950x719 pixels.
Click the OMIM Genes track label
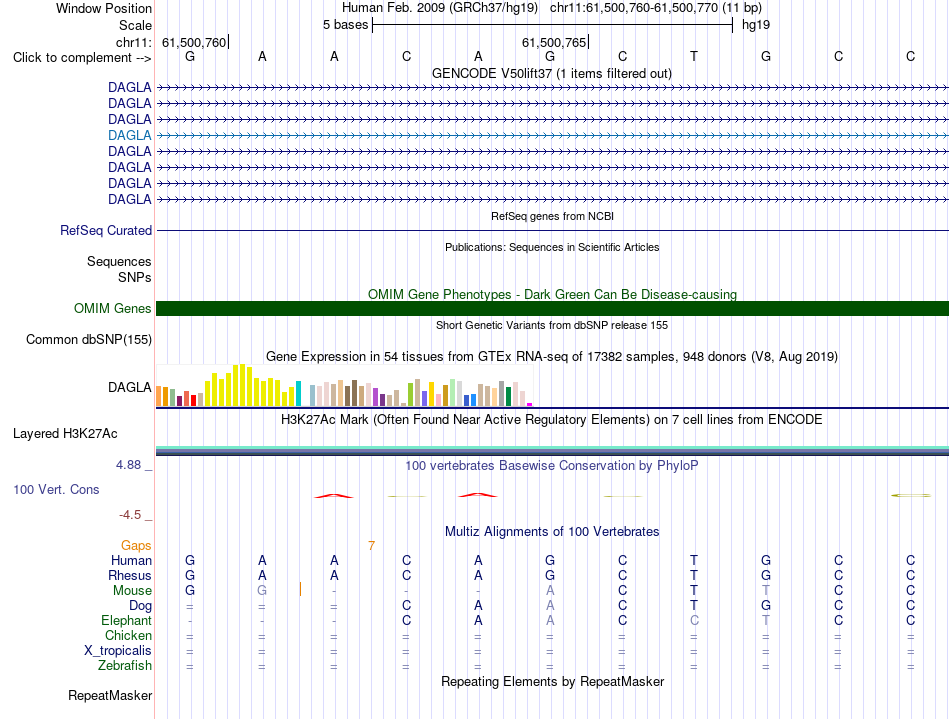112,308
